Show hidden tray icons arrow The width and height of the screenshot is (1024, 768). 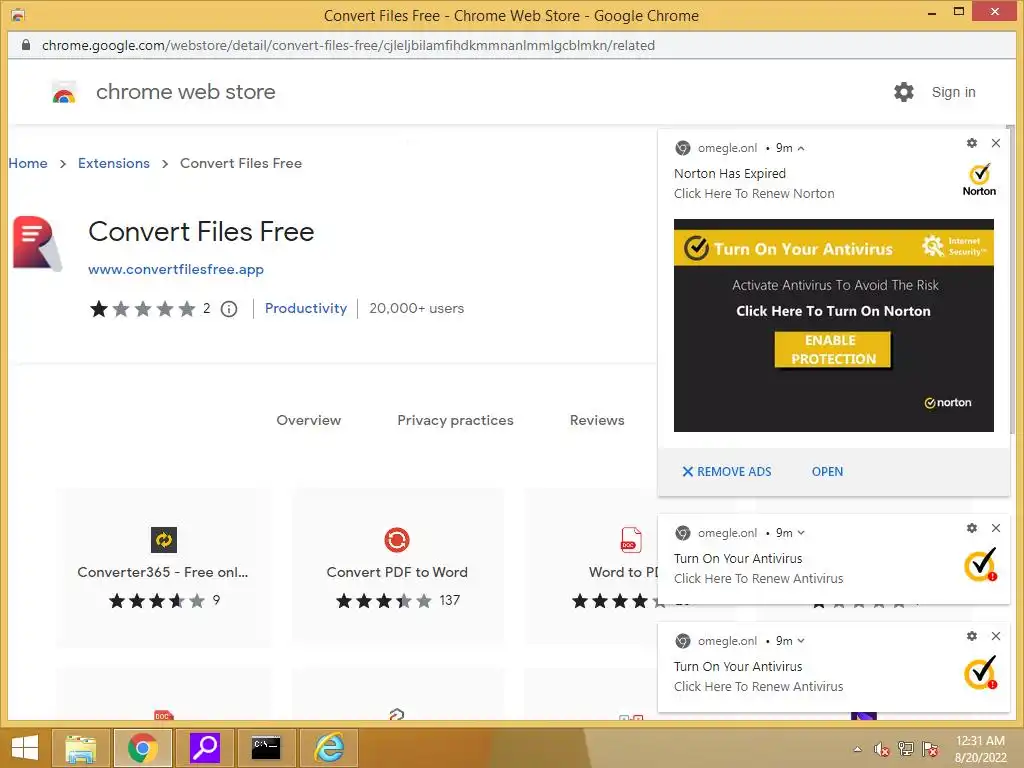(x=857, y=749)
